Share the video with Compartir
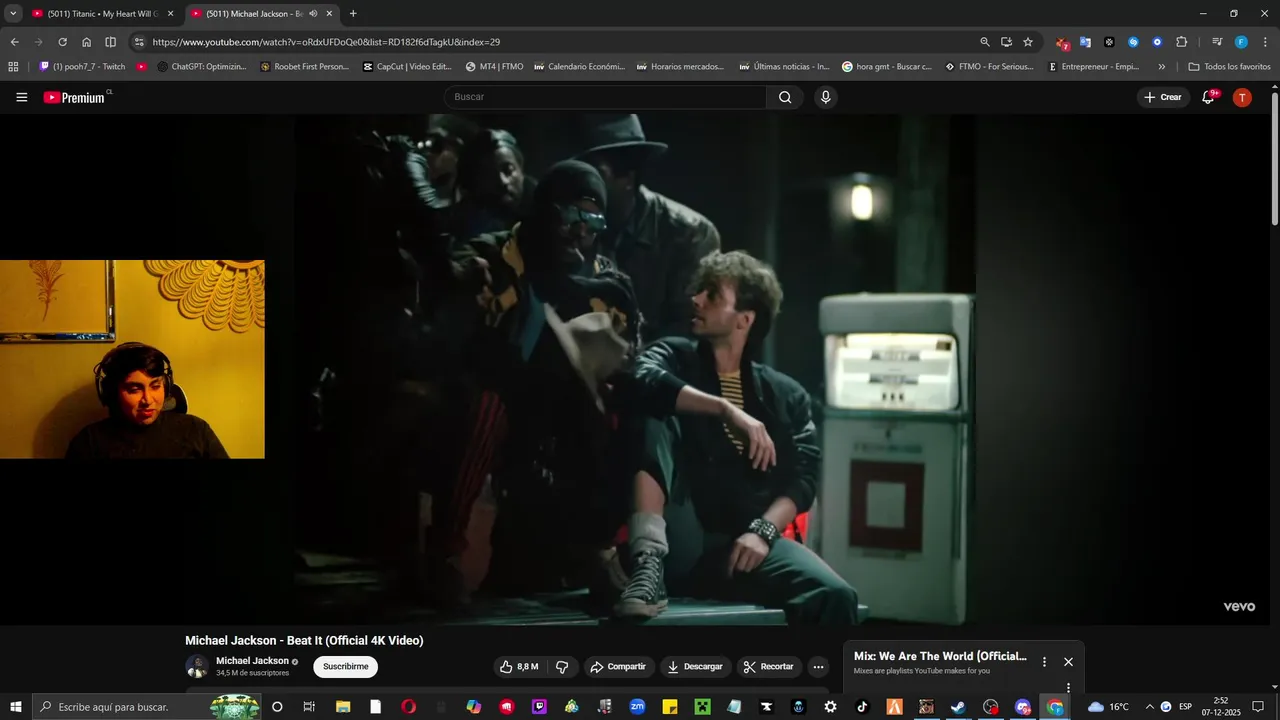1280x720 pixels. click(x=617, y=667)
